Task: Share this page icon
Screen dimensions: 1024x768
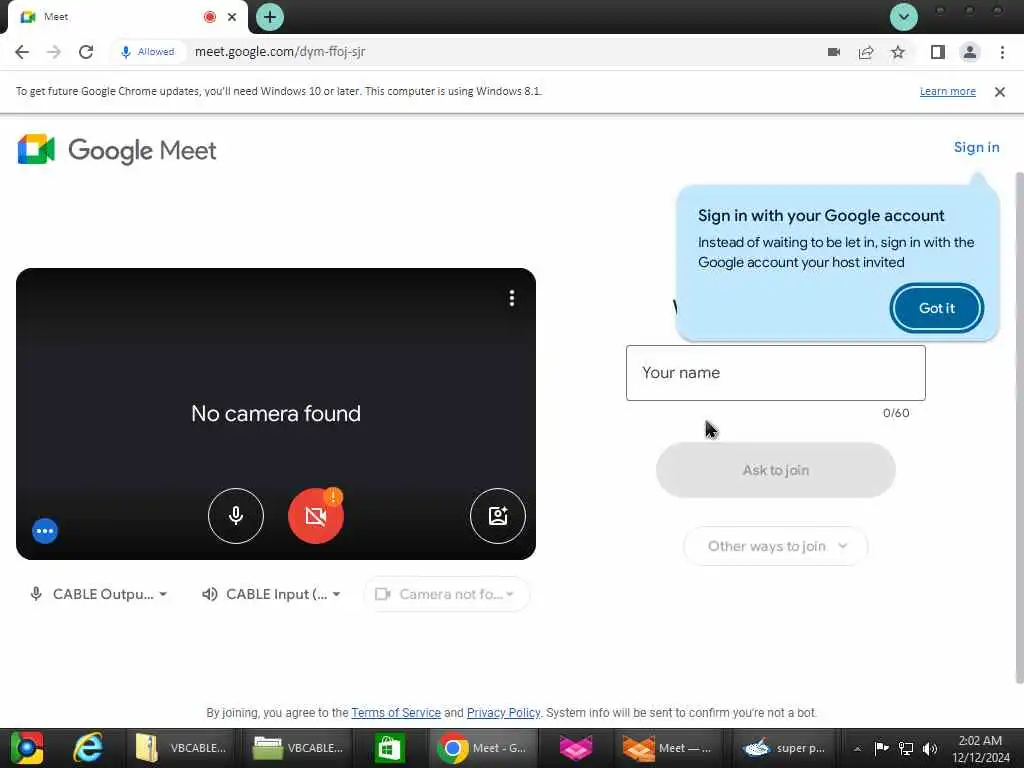Action: (866, 52)
